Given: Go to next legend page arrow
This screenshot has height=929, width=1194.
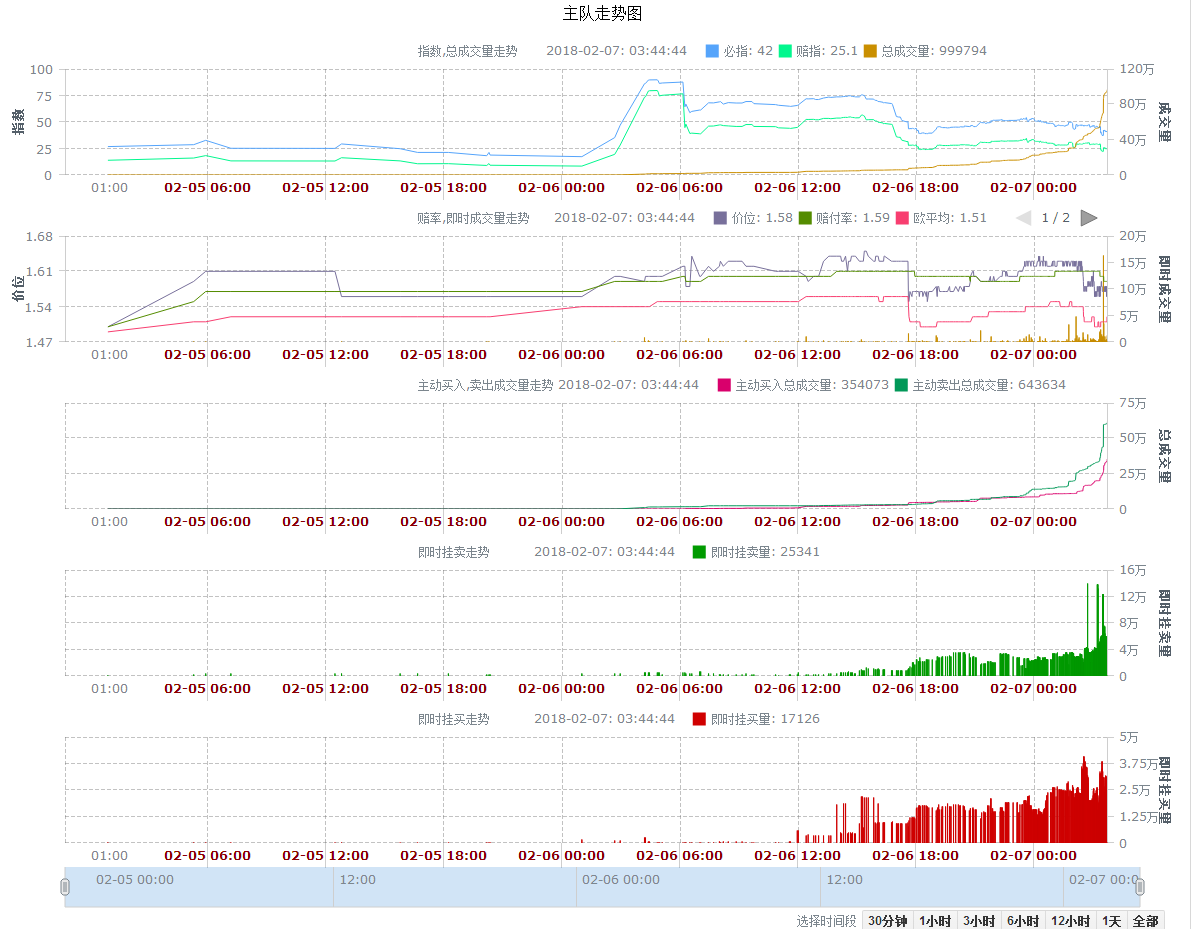Looking at the screenshot, I should 1089,218.
